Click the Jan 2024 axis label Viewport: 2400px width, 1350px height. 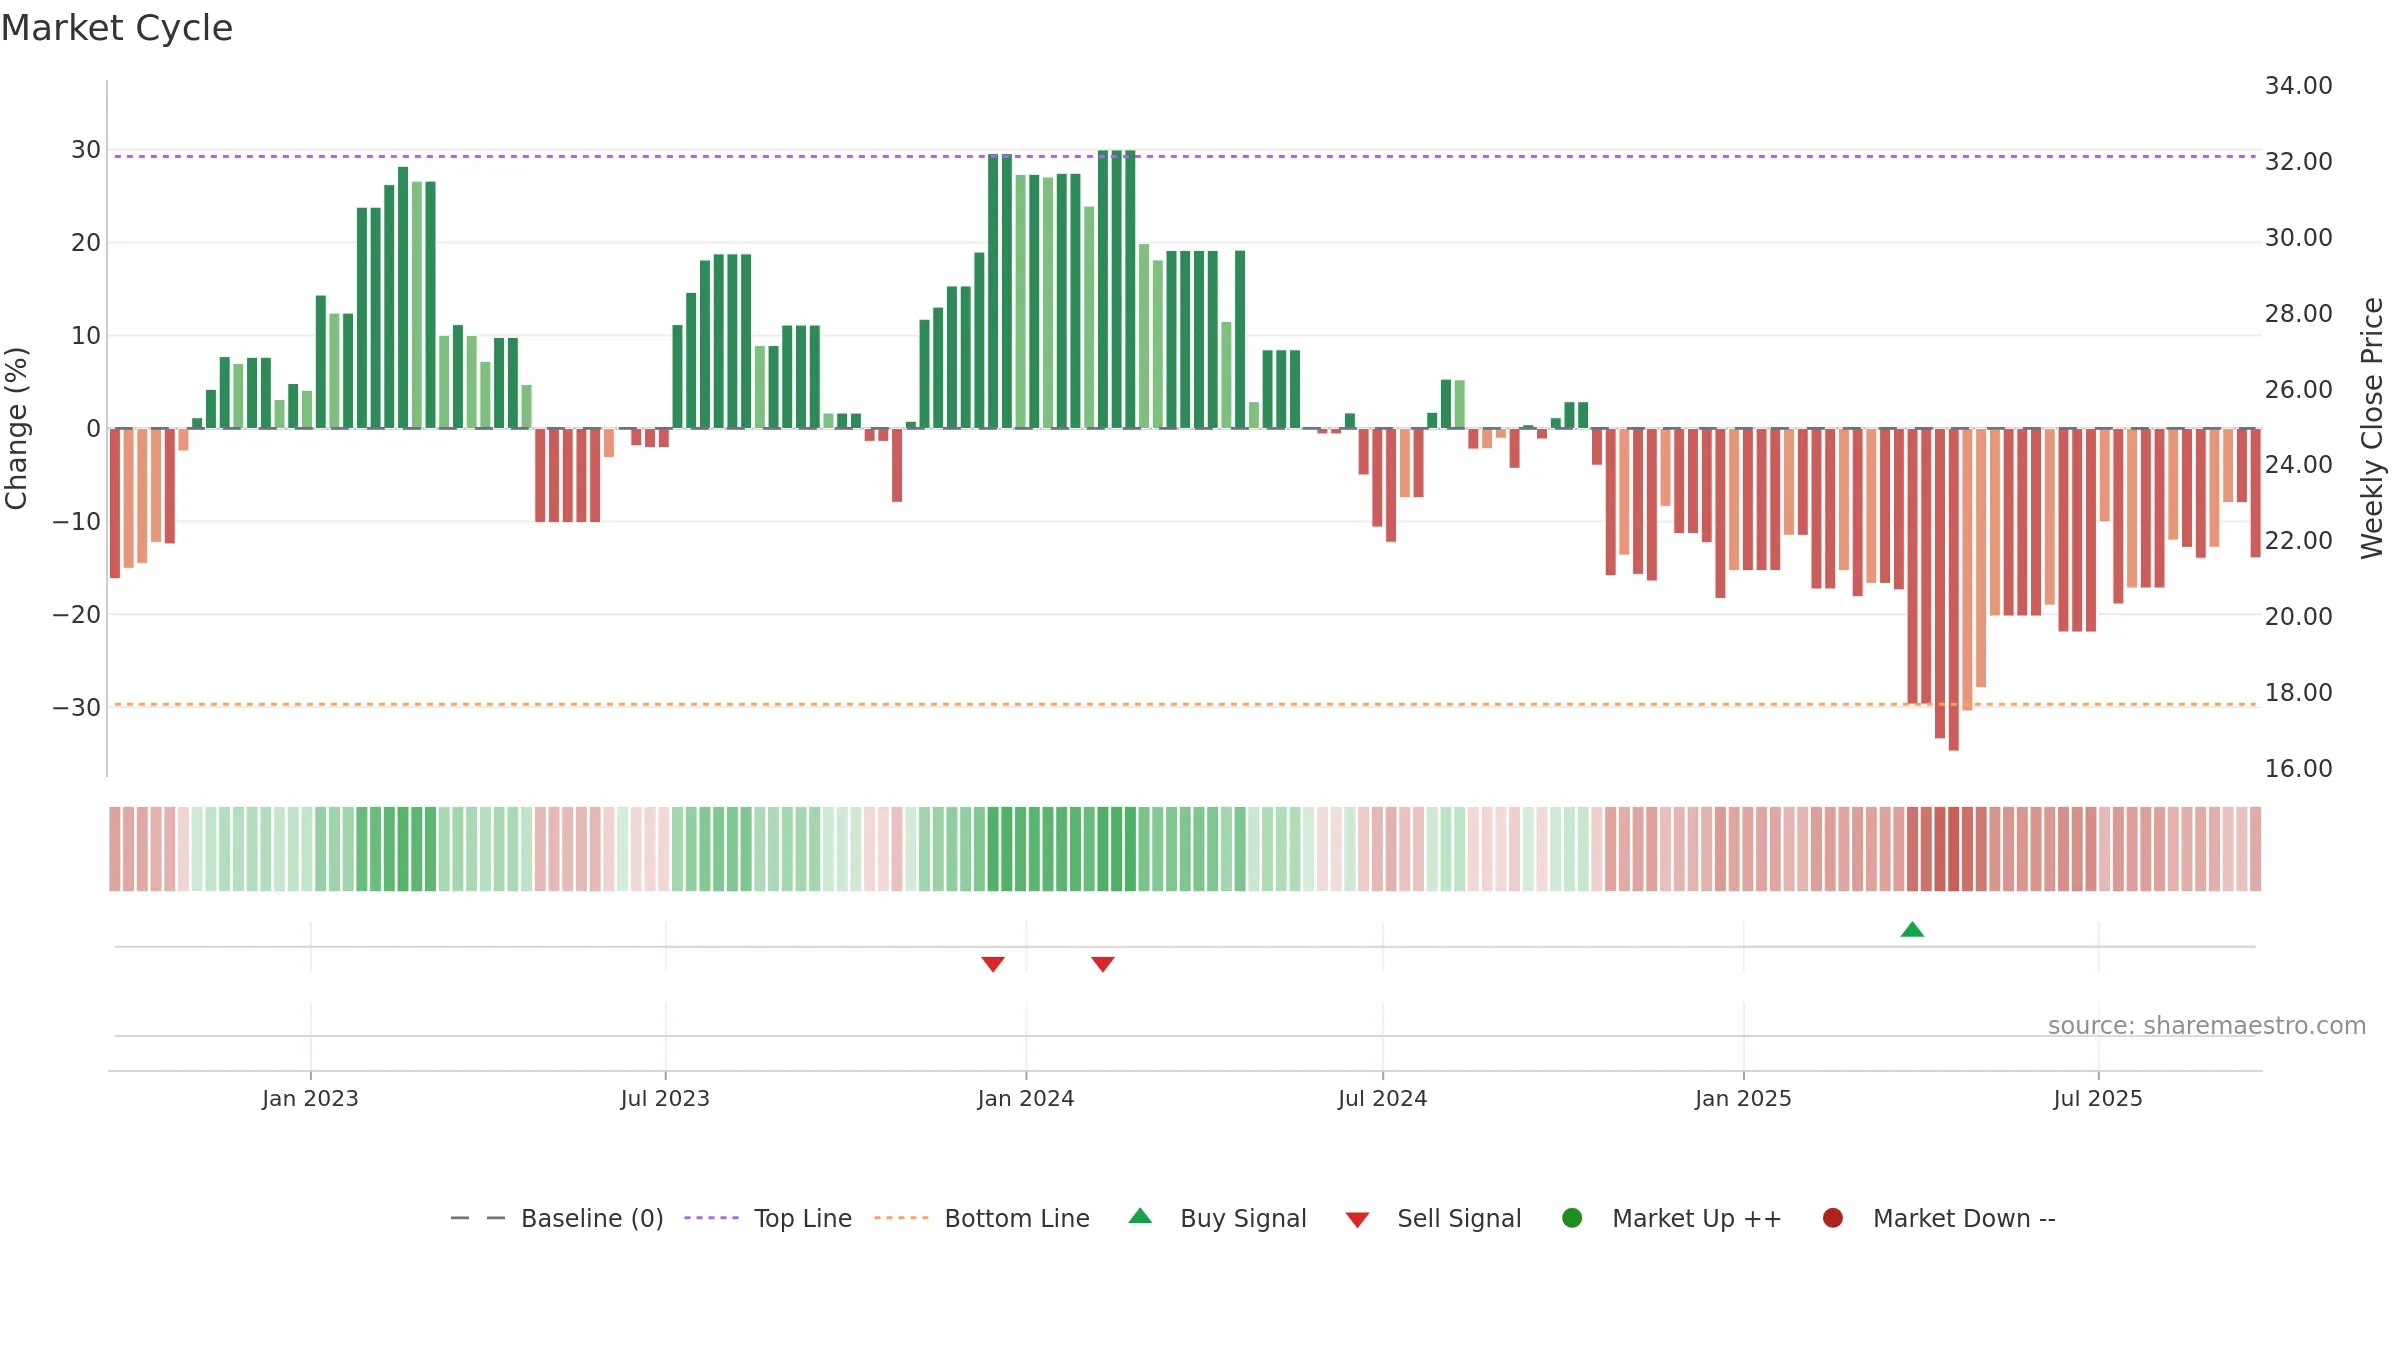1026,1098
